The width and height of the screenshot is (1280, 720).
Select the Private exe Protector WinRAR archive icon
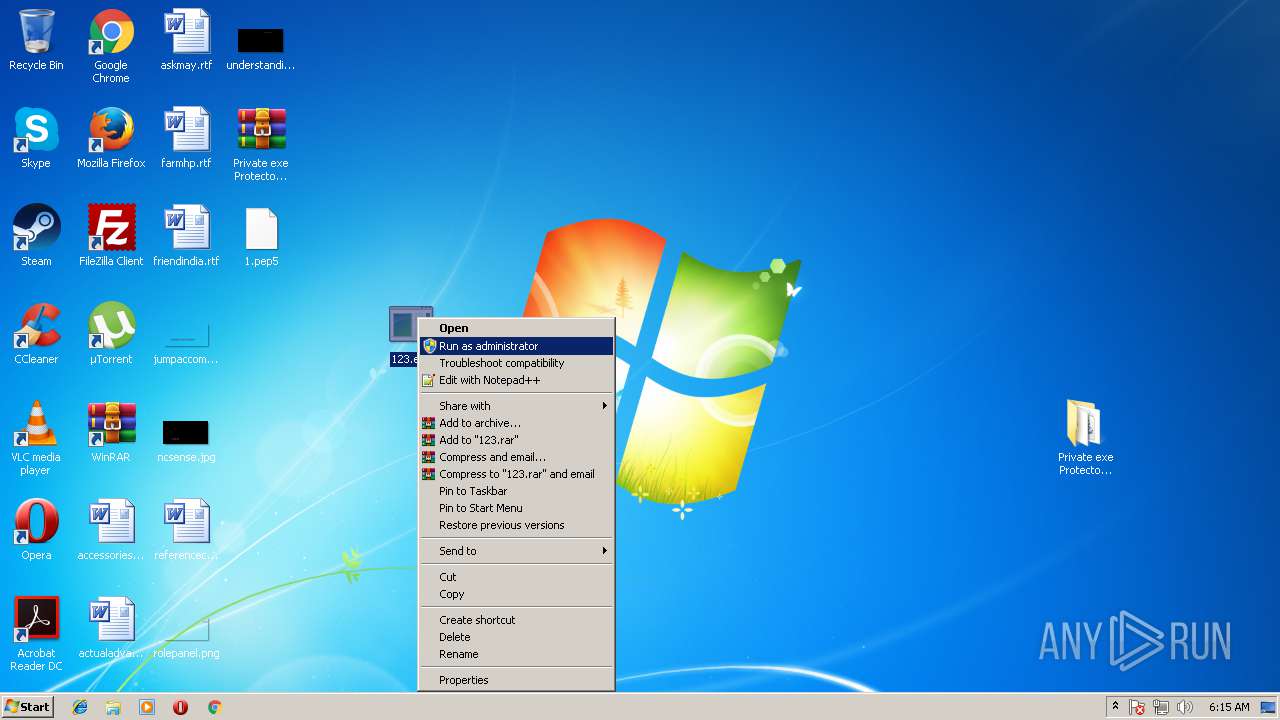point(261,144)
